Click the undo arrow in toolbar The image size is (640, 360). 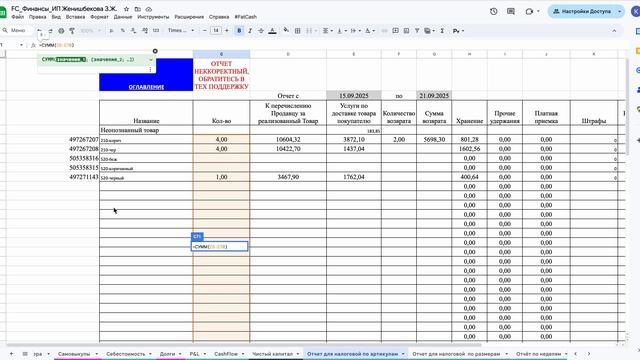click(40, 31)
